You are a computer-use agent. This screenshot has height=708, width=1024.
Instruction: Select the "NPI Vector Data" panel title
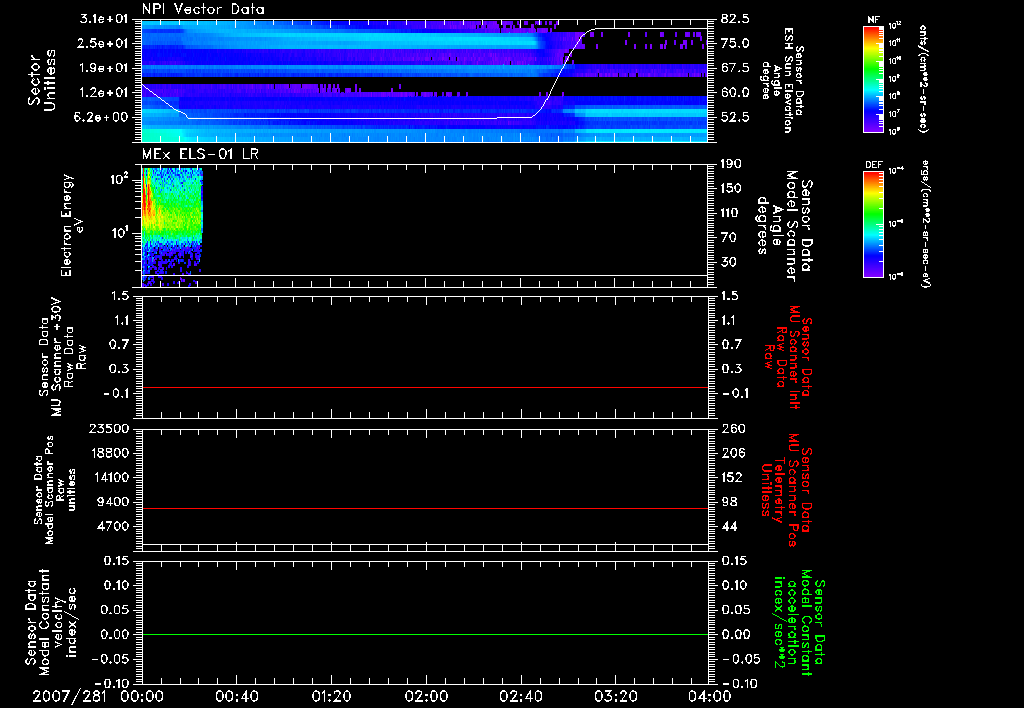pyautogui.click(x=204, y=9)
